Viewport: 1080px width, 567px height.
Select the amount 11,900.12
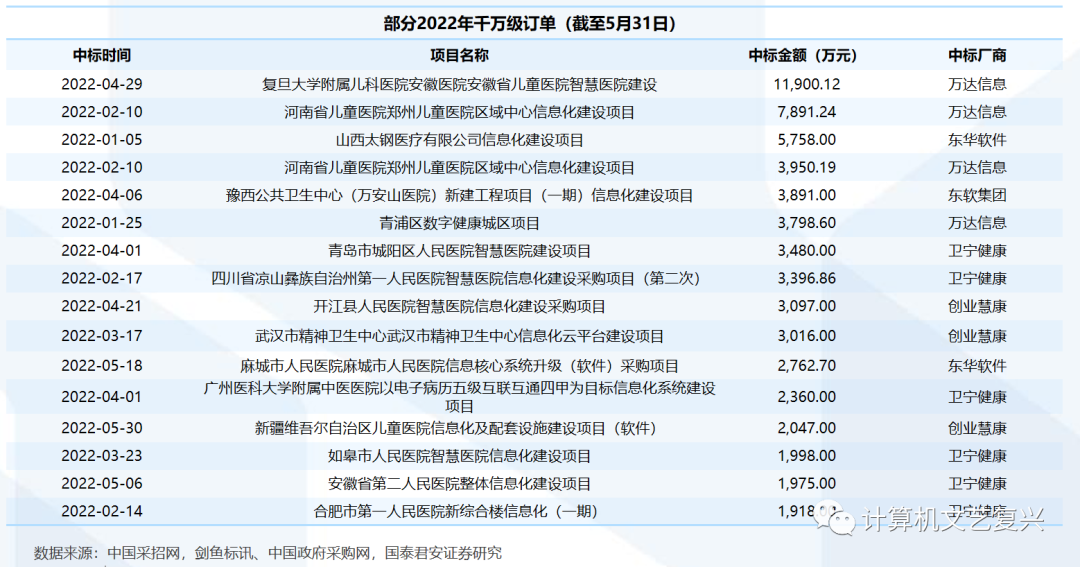(806, 84)
